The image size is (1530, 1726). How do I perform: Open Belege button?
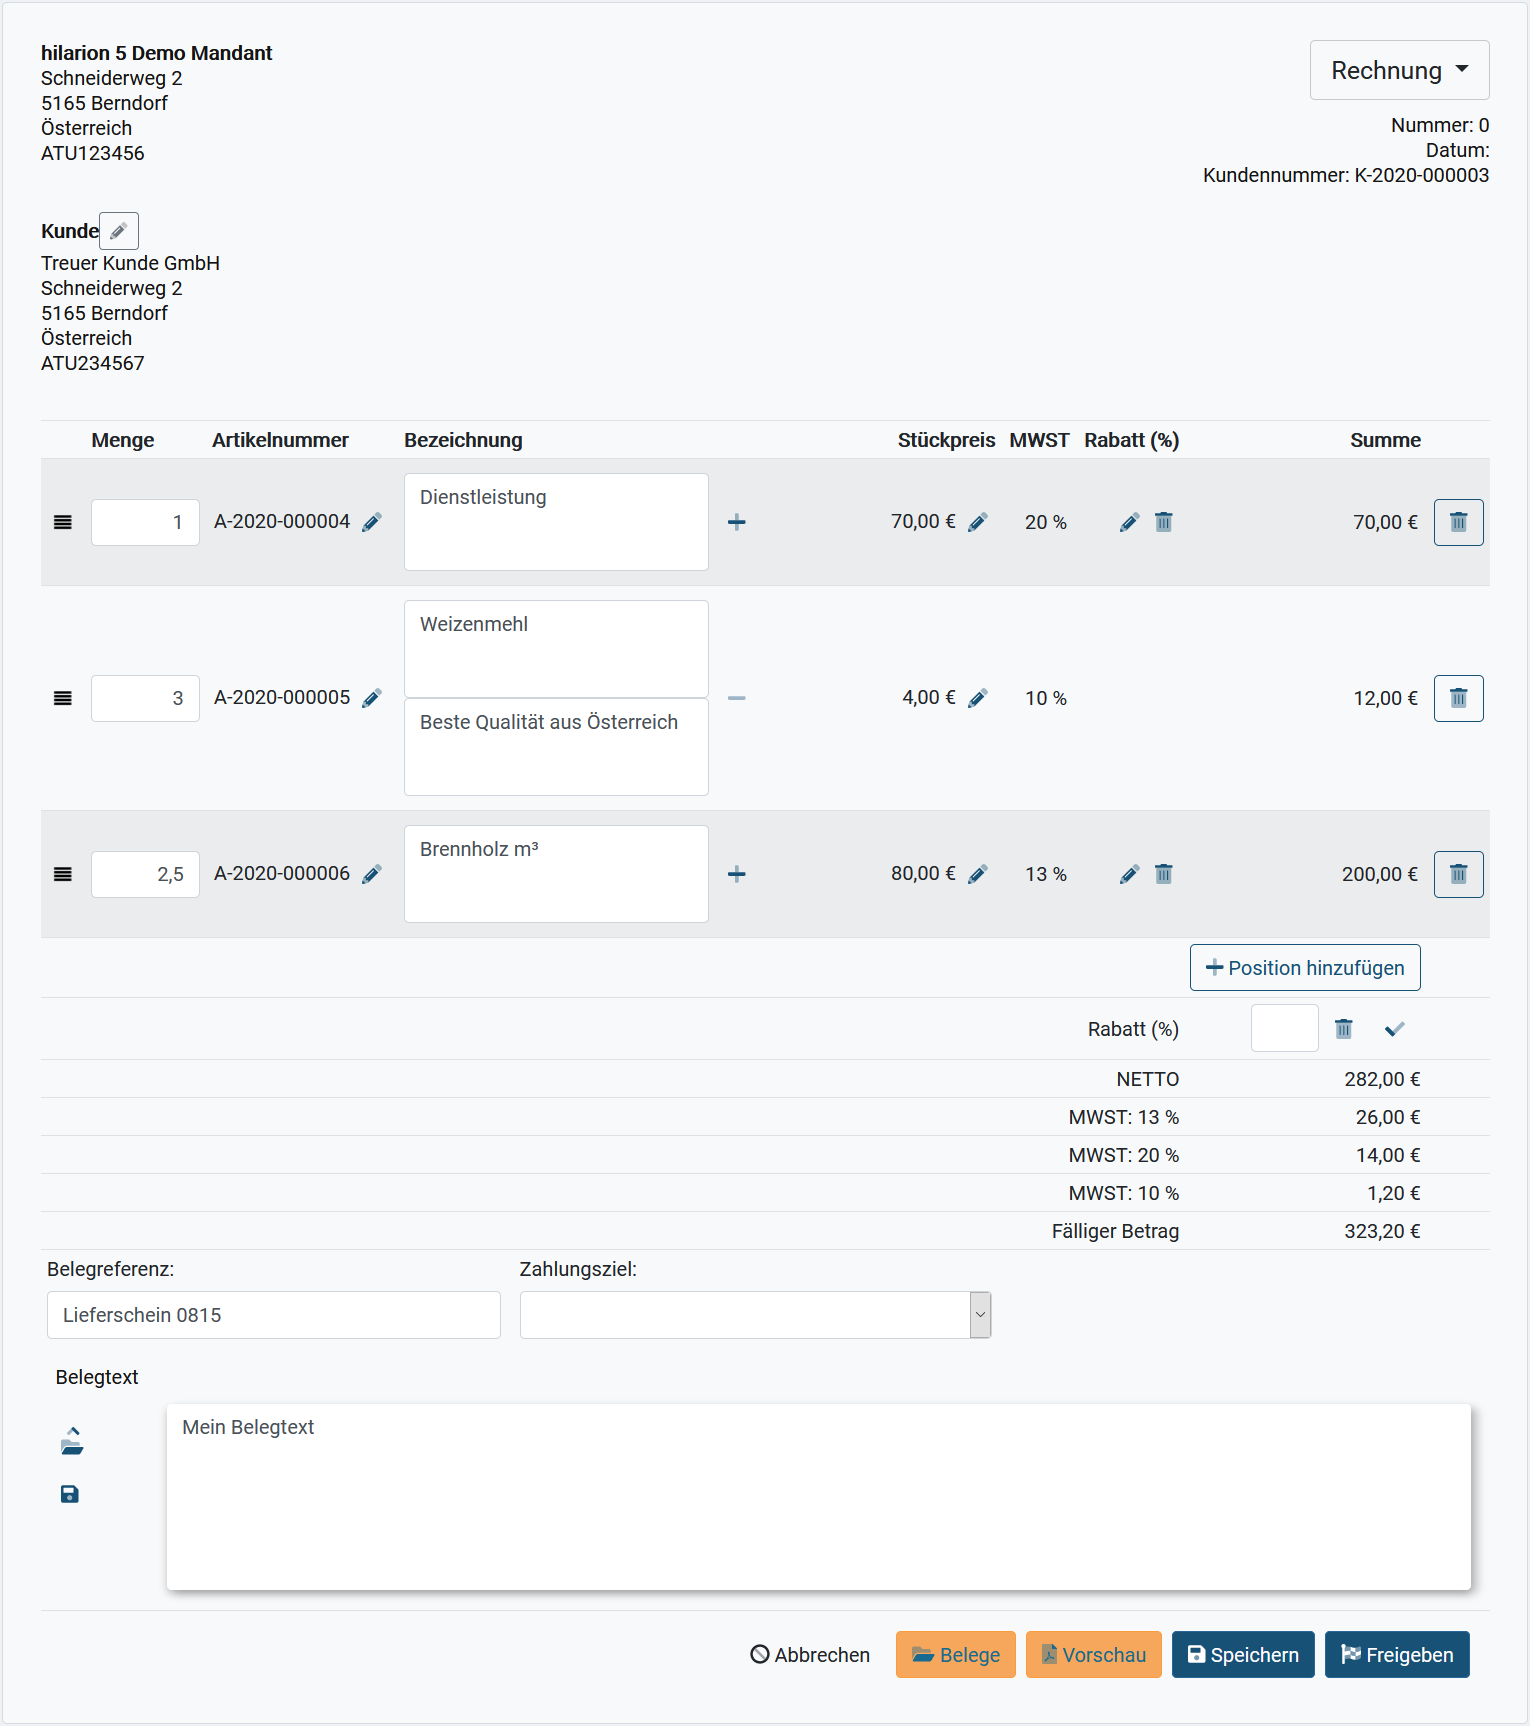[x=956, y=1655]
